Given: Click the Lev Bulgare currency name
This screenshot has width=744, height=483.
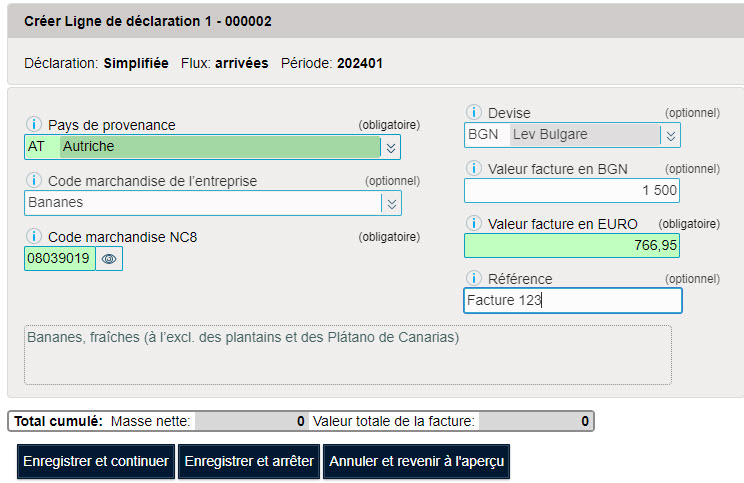Looking at the screenshot, I should tap(585, 135).
